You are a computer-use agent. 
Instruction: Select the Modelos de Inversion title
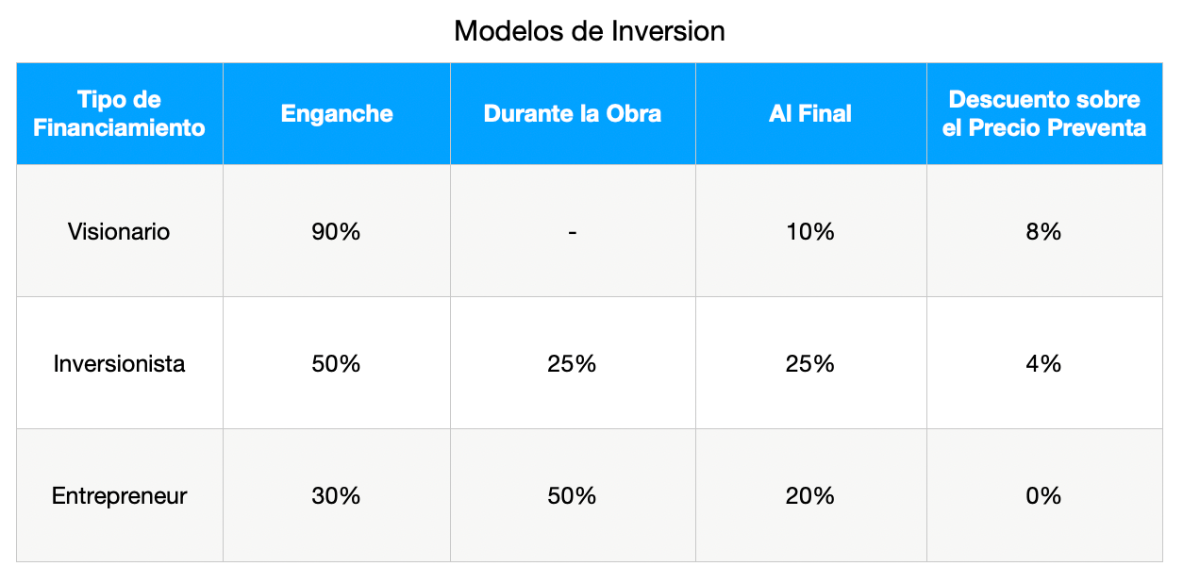(589, 31)
